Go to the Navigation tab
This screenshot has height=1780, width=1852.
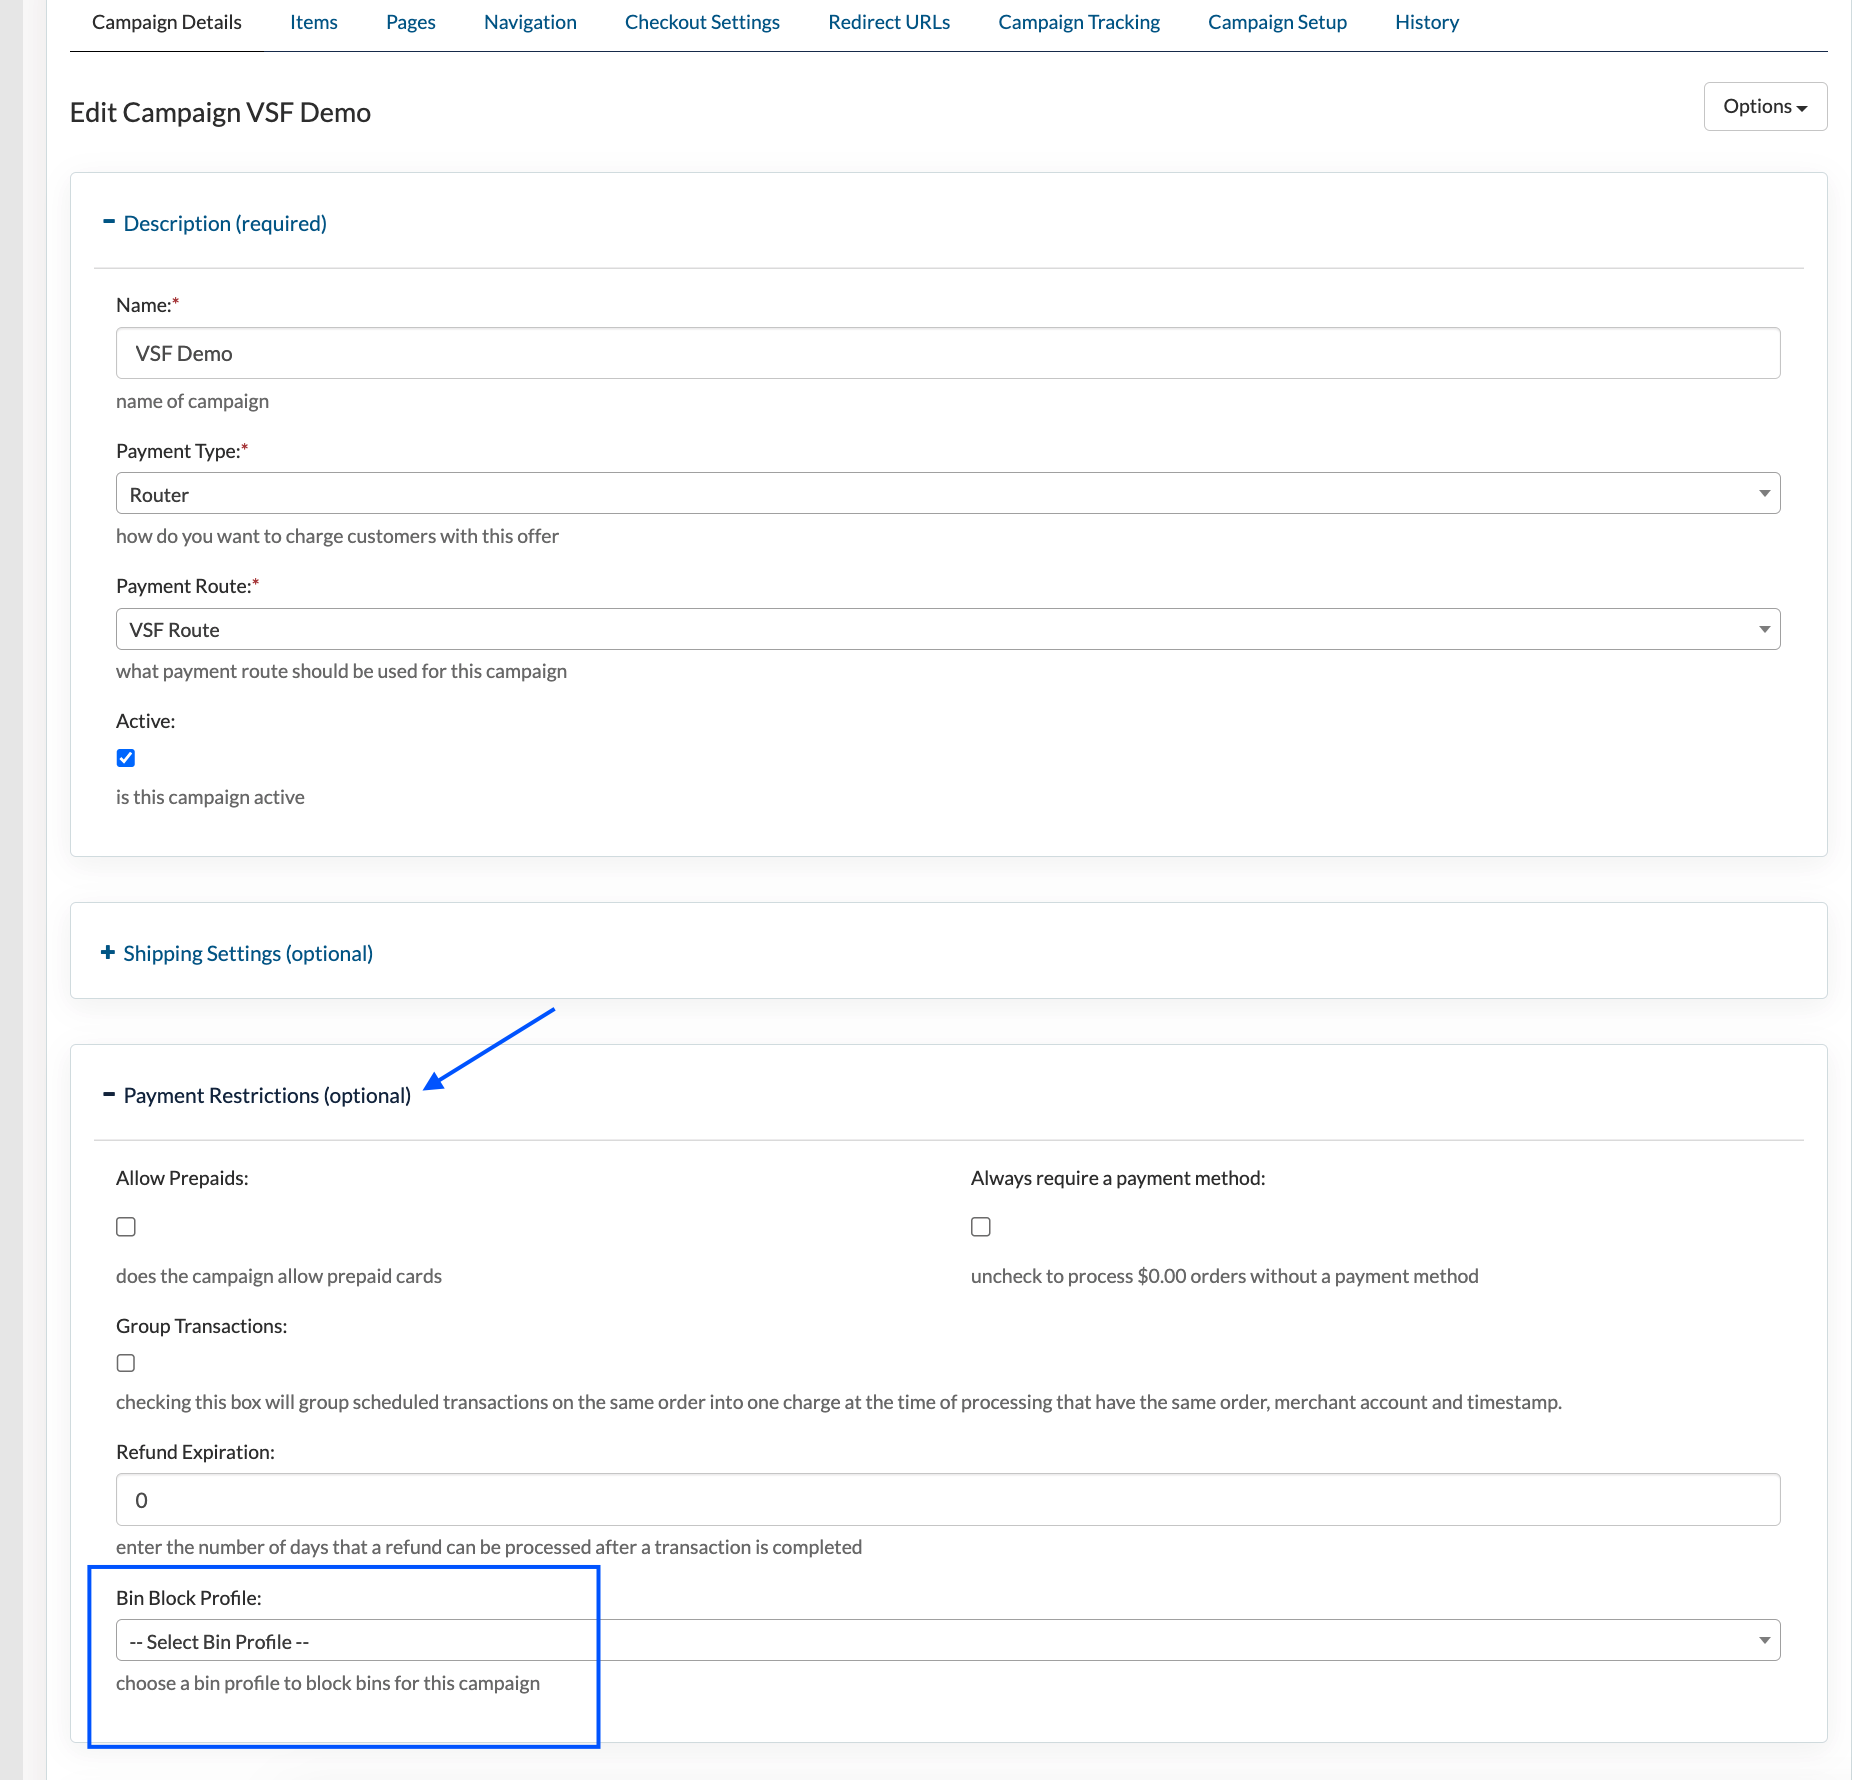530,22
